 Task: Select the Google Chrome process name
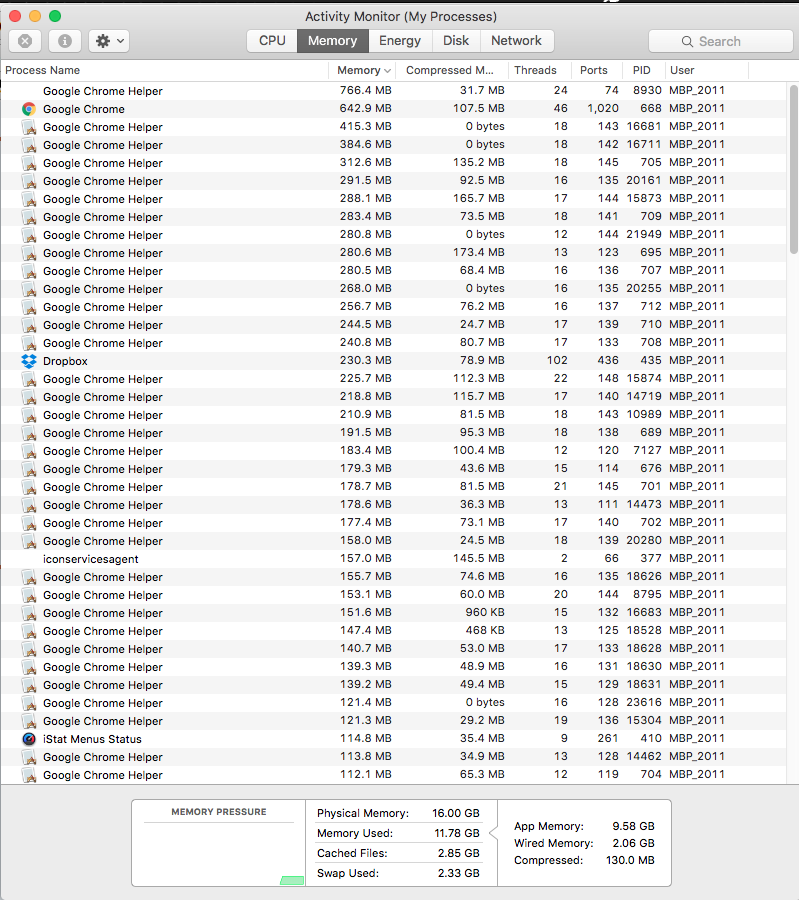[x=84, y=109]
